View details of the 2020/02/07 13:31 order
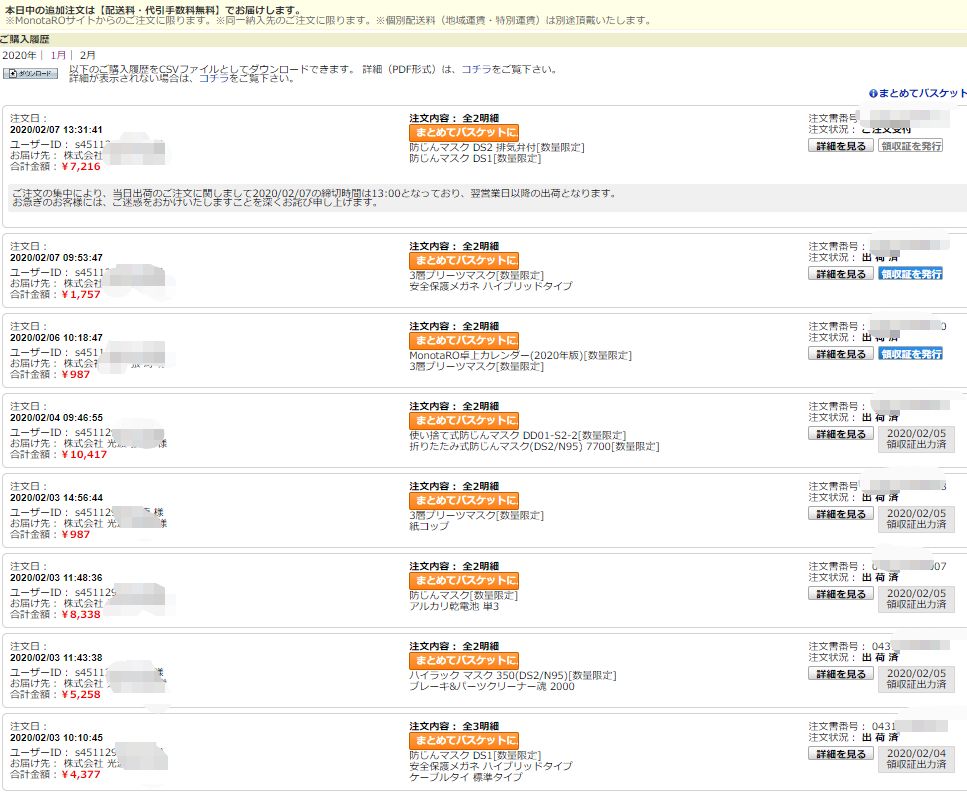The height and width of the screenshot is (799, 967). point(840,145)
